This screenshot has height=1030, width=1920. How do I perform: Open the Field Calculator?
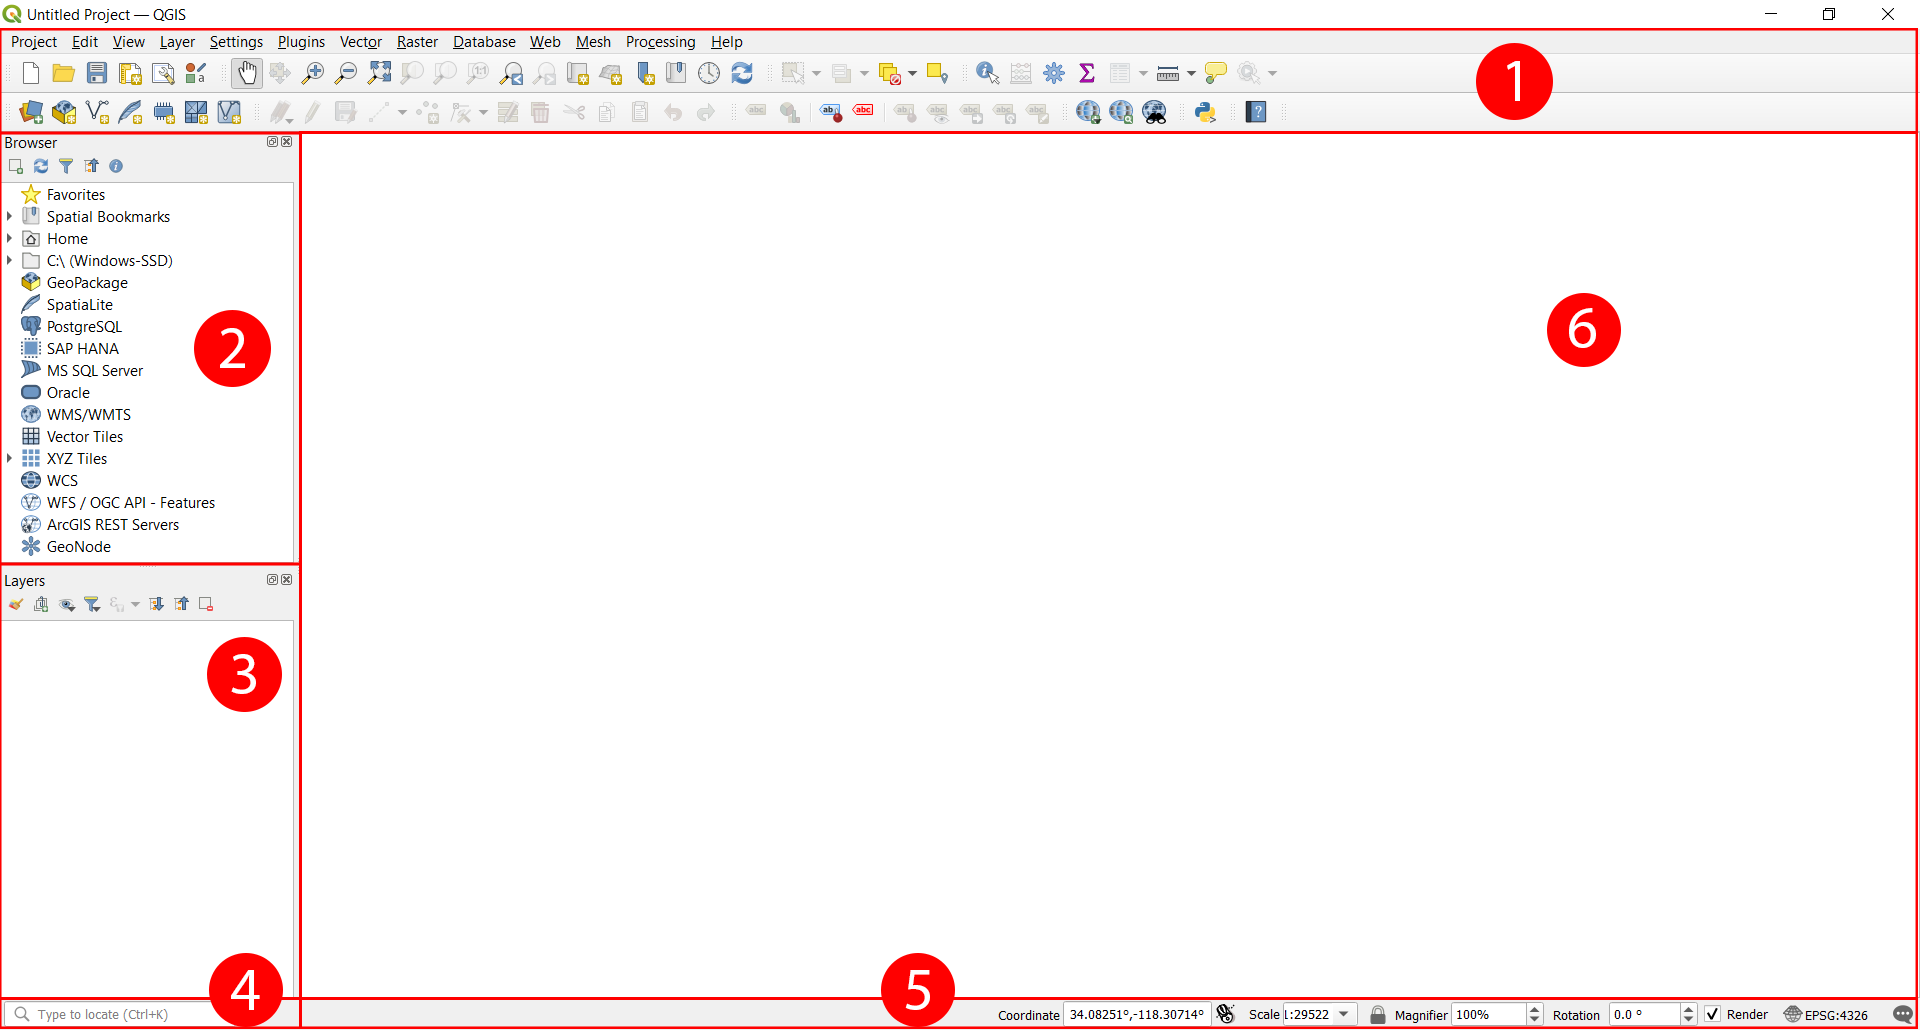pyautogui.click(x=1021, y=73)
